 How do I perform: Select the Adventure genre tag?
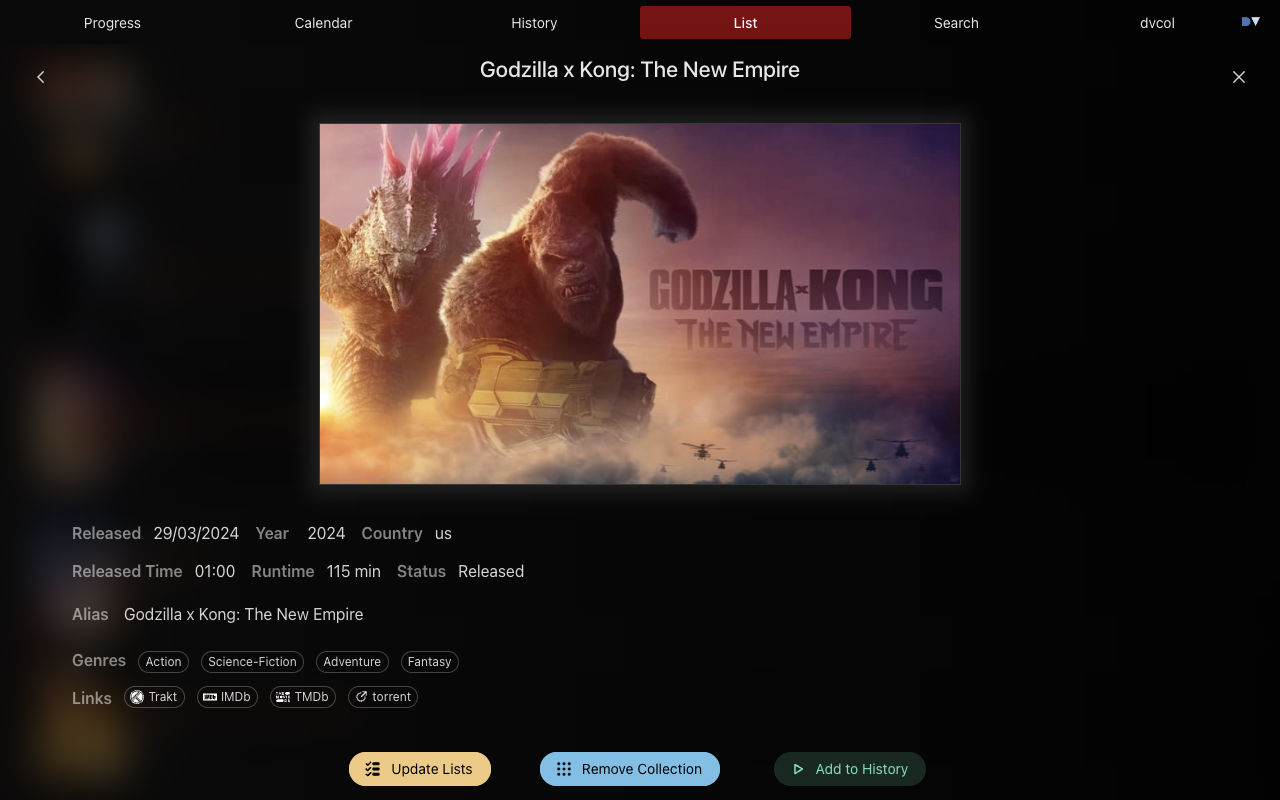(352, 662)
